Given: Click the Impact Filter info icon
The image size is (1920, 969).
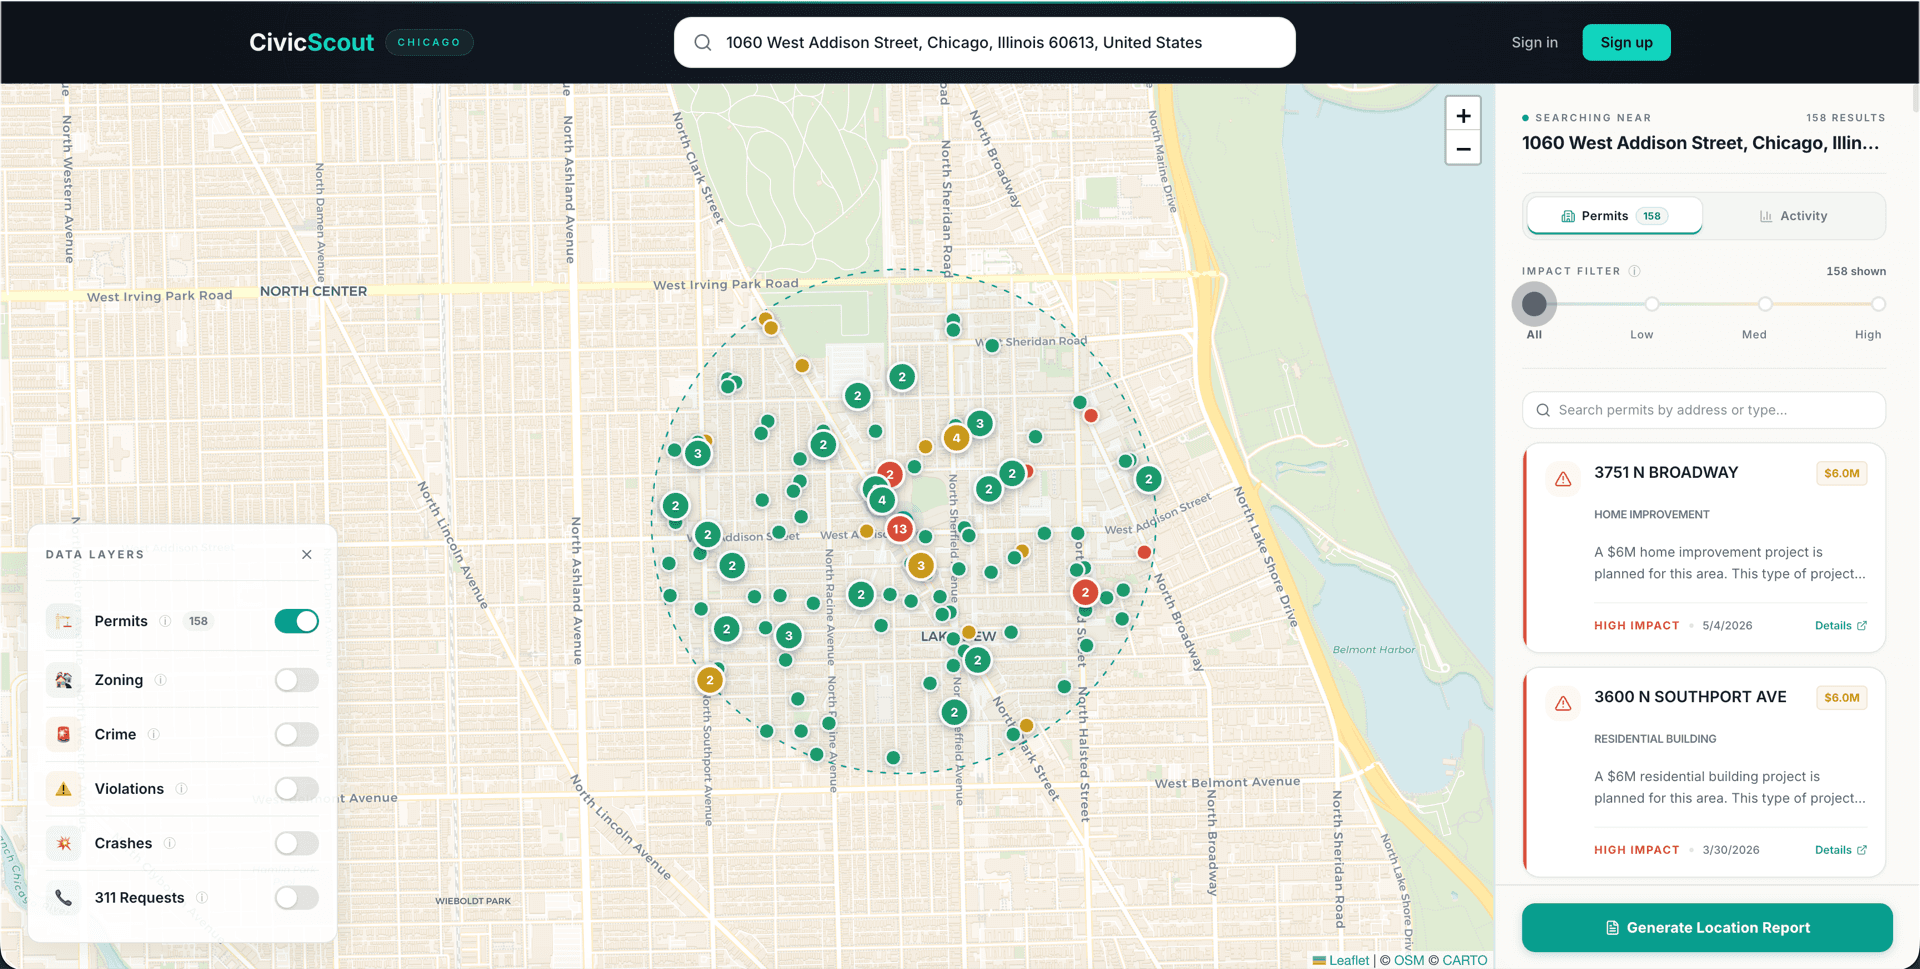Looking at the screenshot, I should pos(1634,271).
